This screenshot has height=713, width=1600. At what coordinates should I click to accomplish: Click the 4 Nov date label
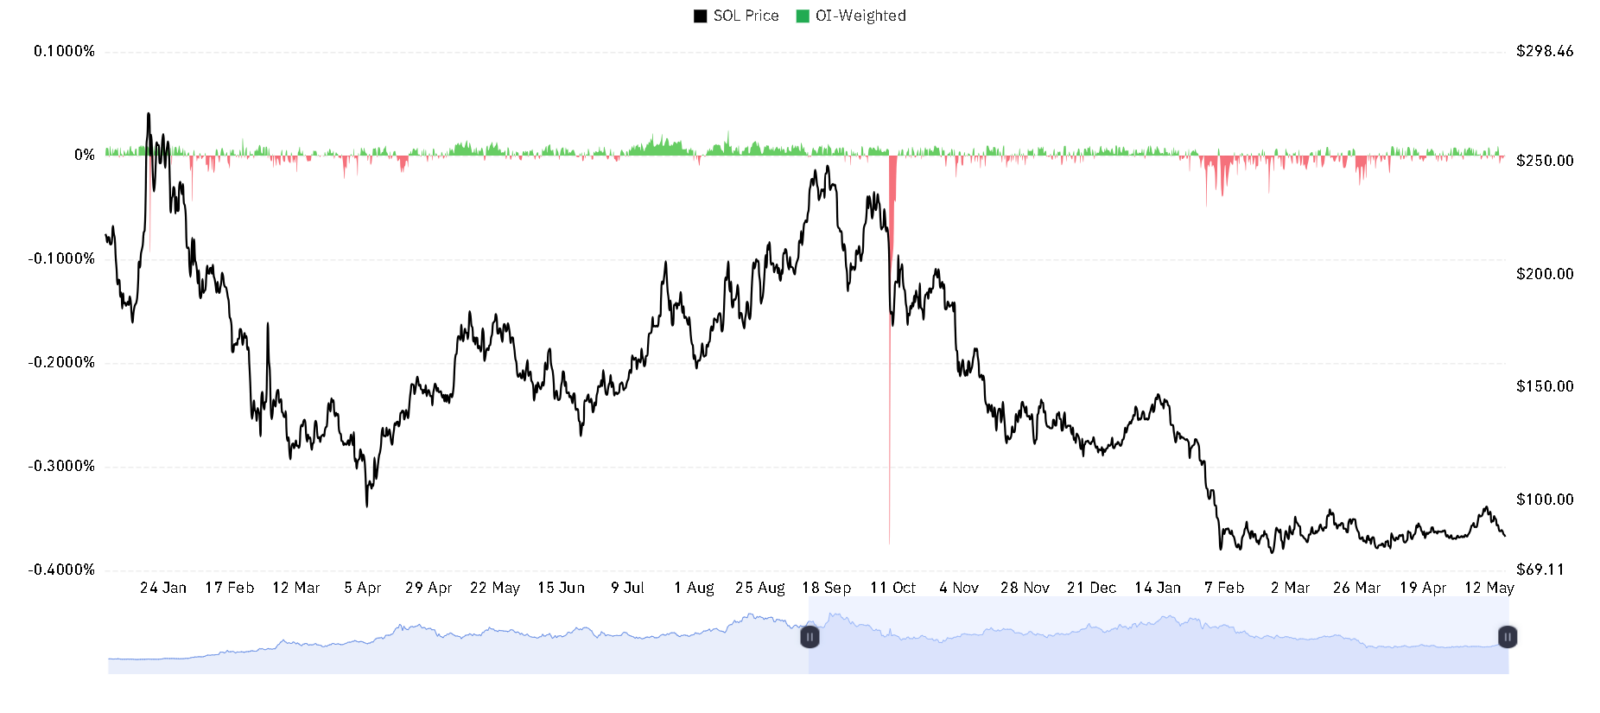(x=959, y=588)
